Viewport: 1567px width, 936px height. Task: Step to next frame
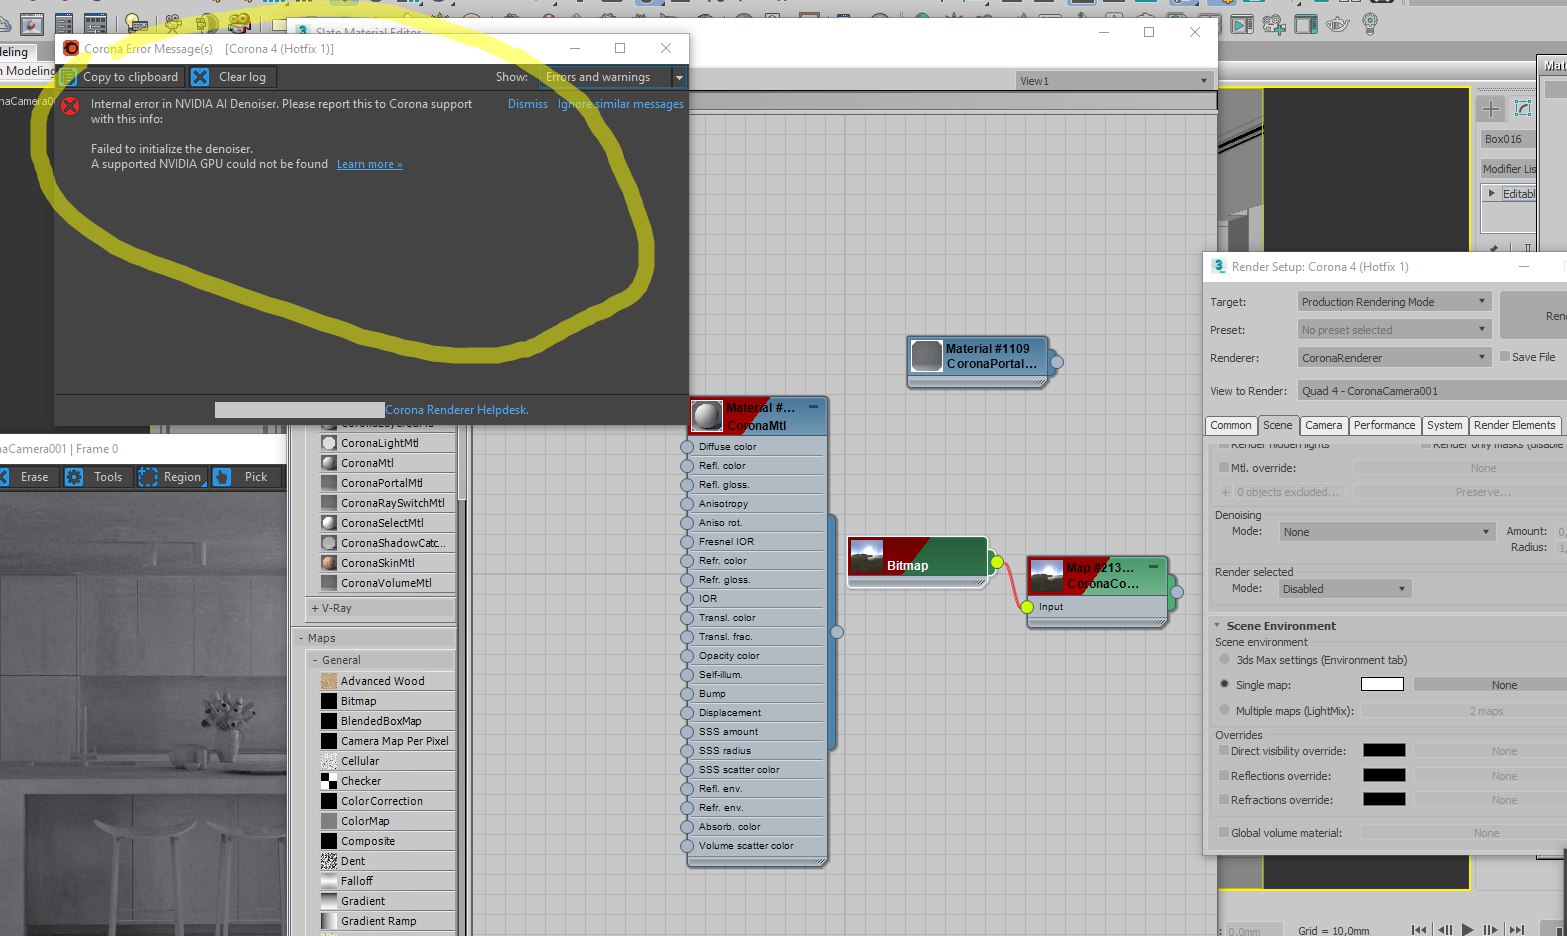coord(1491,929)
